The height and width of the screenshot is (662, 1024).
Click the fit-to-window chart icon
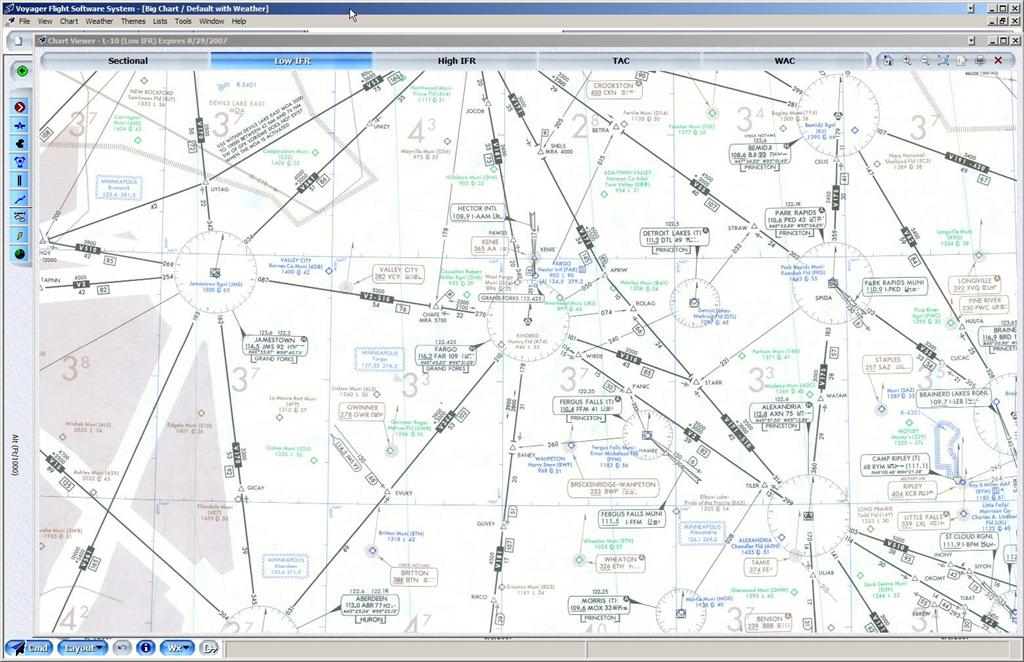click(943, 61)
